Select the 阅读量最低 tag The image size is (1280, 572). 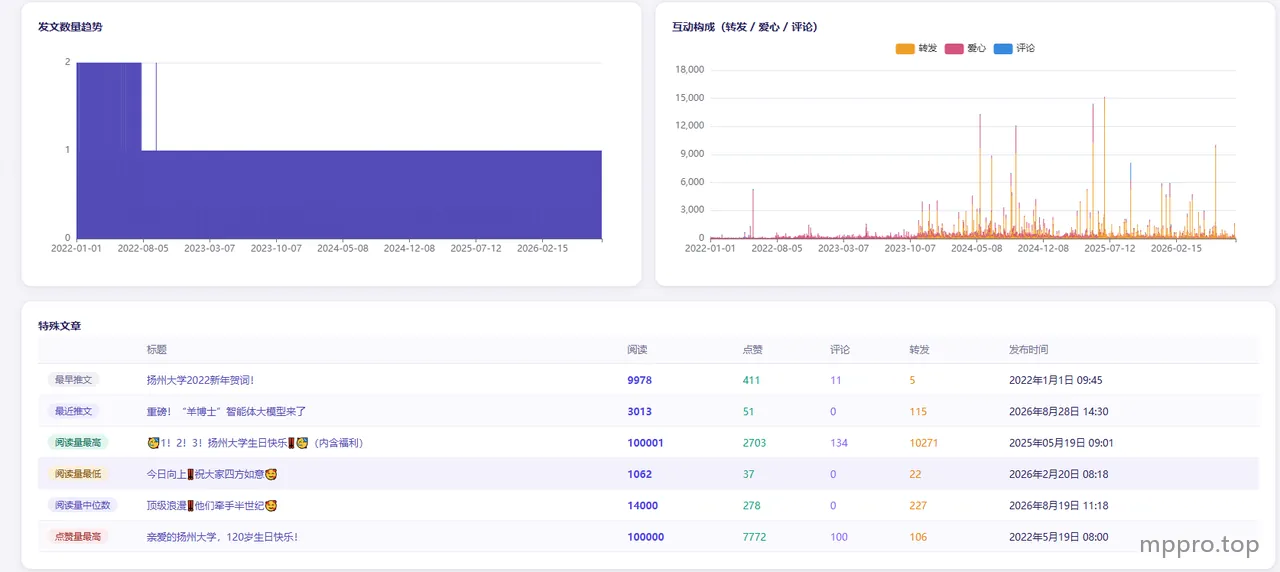[78, 474]
